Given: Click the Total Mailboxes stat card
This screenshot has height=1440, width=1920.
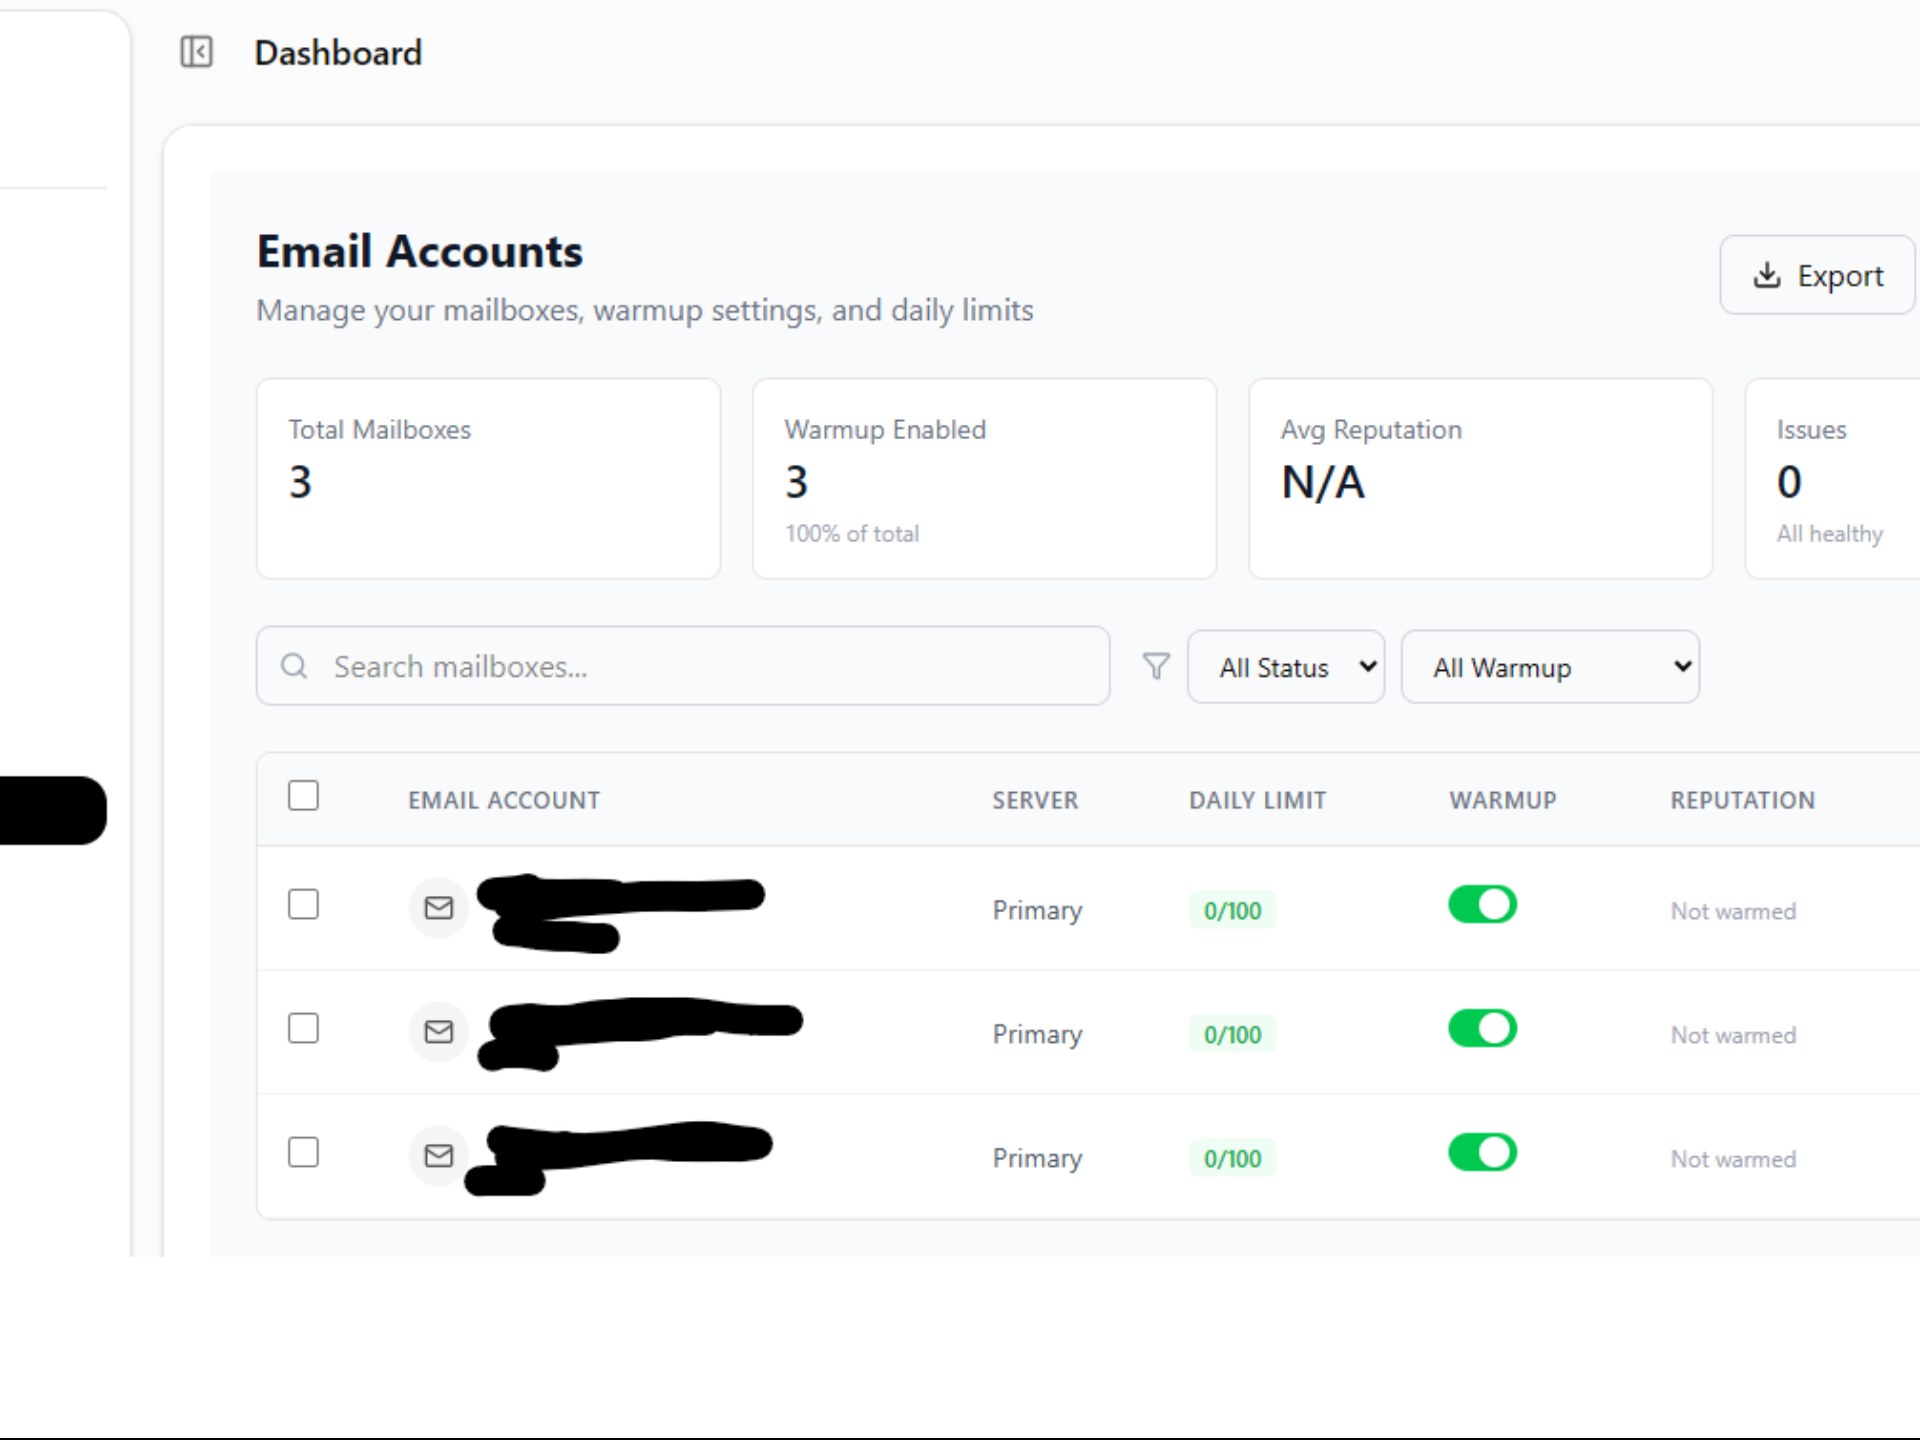Looking at the screenshot, I should [x=488, y=479].
